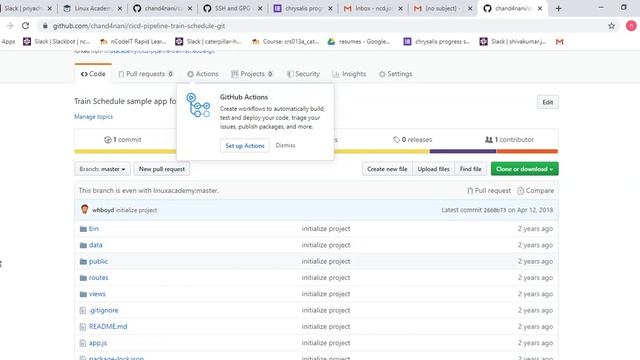Open the views folder

tap(97, 294)
